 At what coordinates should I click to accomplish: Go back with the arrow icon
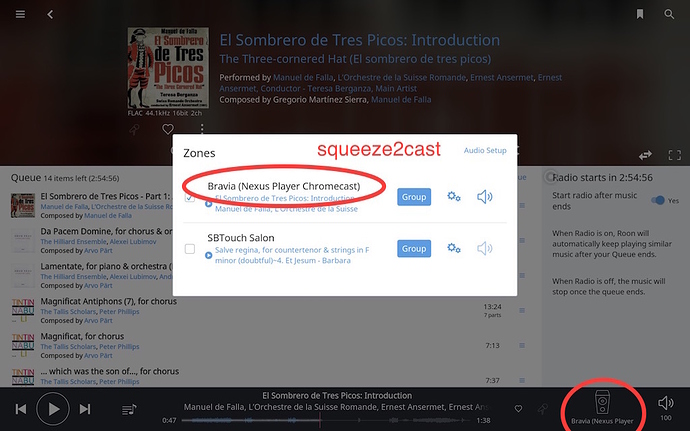click(x=50, y=15)
